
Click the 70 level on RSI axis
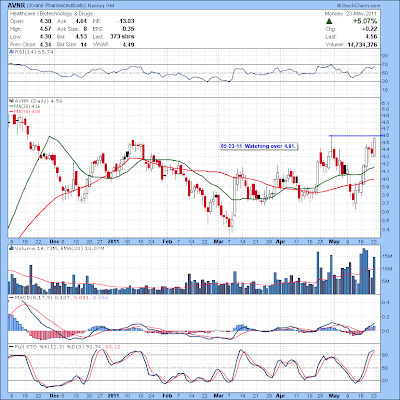[385, 64]
